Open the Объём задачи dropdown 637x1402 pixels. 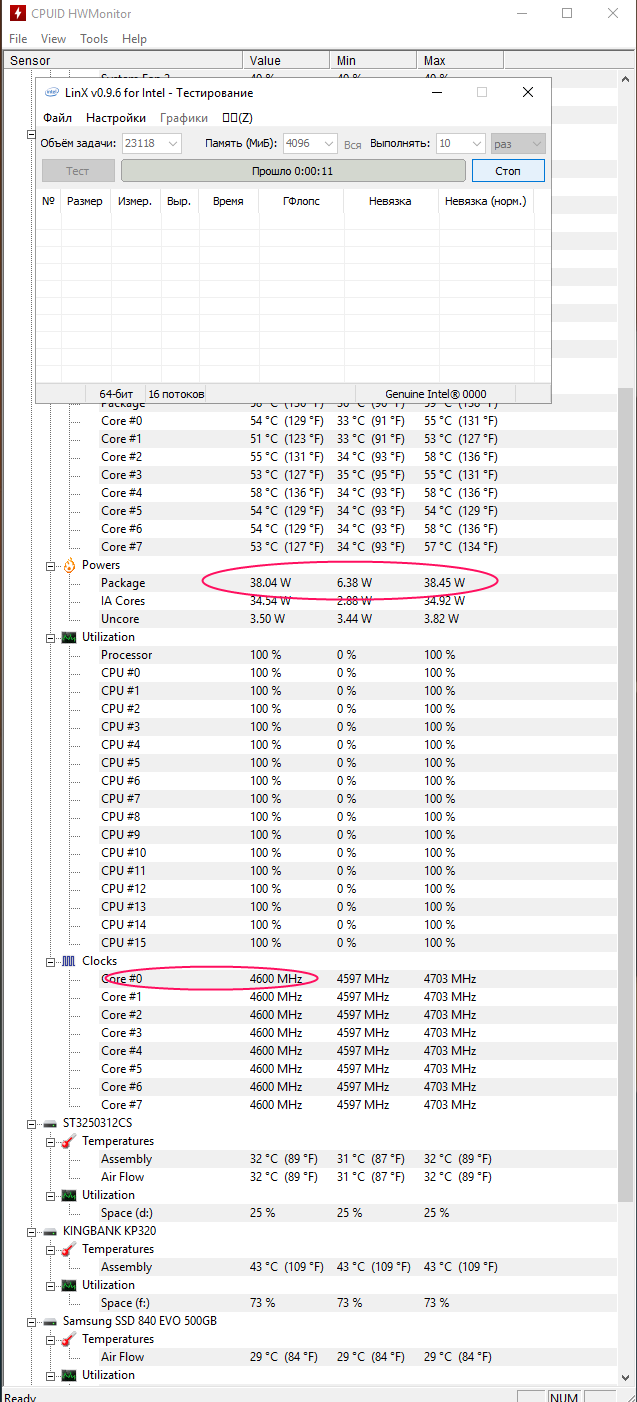[x=173, y=144]
